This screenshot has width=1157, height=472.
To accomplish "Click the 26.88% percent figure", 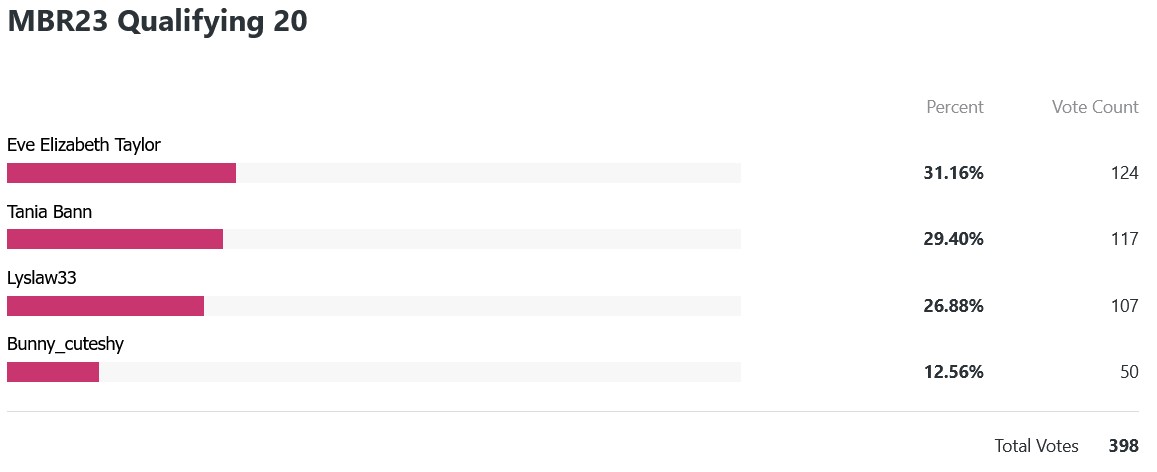I will pyautogui.click(x=953, y=306).
